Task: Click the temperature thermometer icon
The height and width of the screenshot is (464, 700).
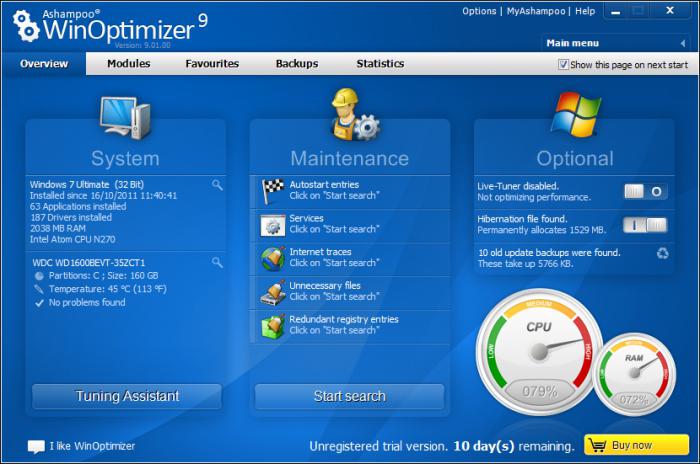Action: tap(39, 289)
